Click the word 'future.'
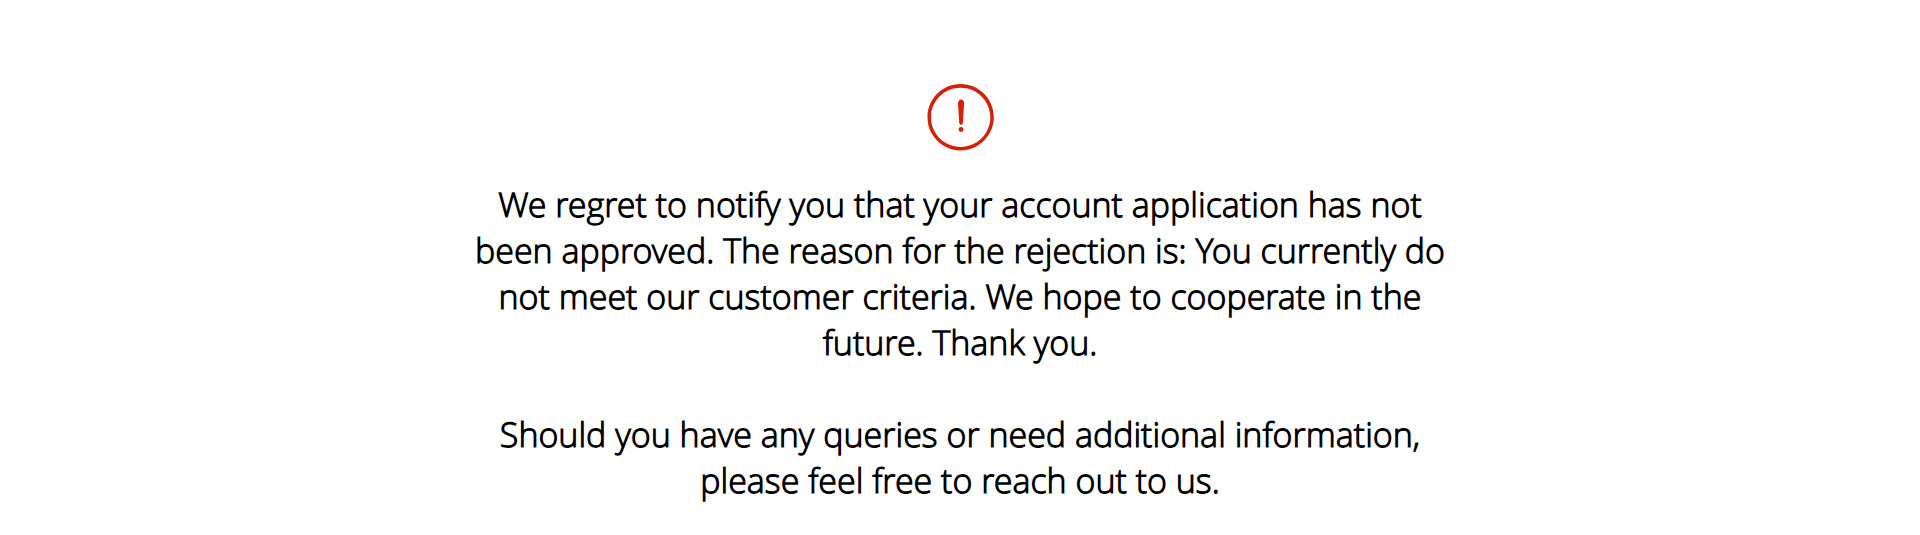The image size is (1920, 535). point(873,344)
